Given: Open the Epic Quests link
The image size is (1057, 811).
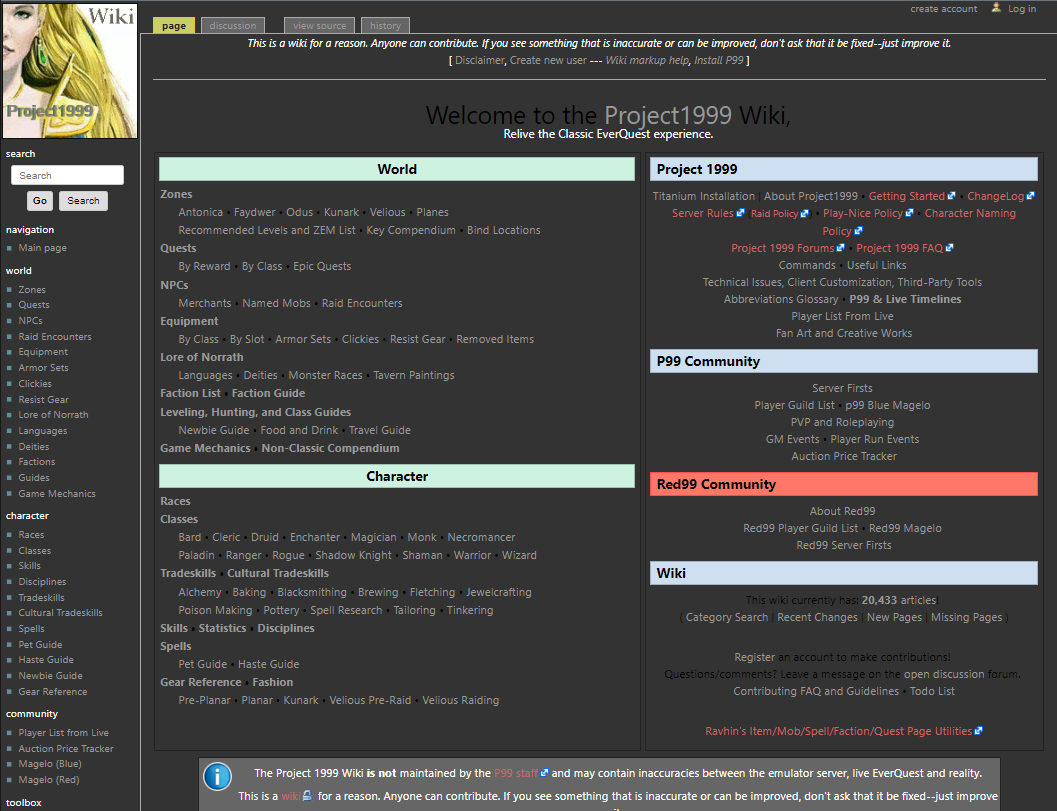Looking at the screenshot, I should (x=322, y=266).
